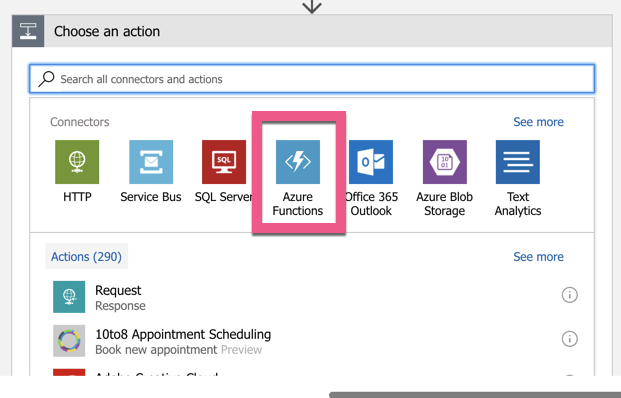Click the Azure Blob Storage label text
621x398 pixels.
pyautogui.click(x=444, y=204)
